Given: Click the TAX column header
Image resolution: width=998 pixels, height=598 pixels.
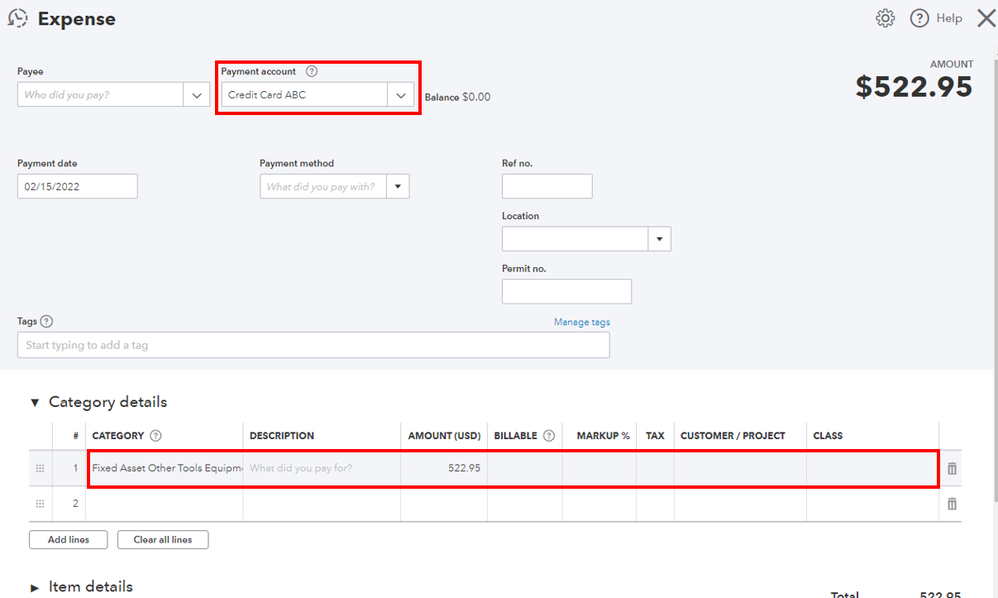Looking at the screenshot, I should tap(655, 436).
